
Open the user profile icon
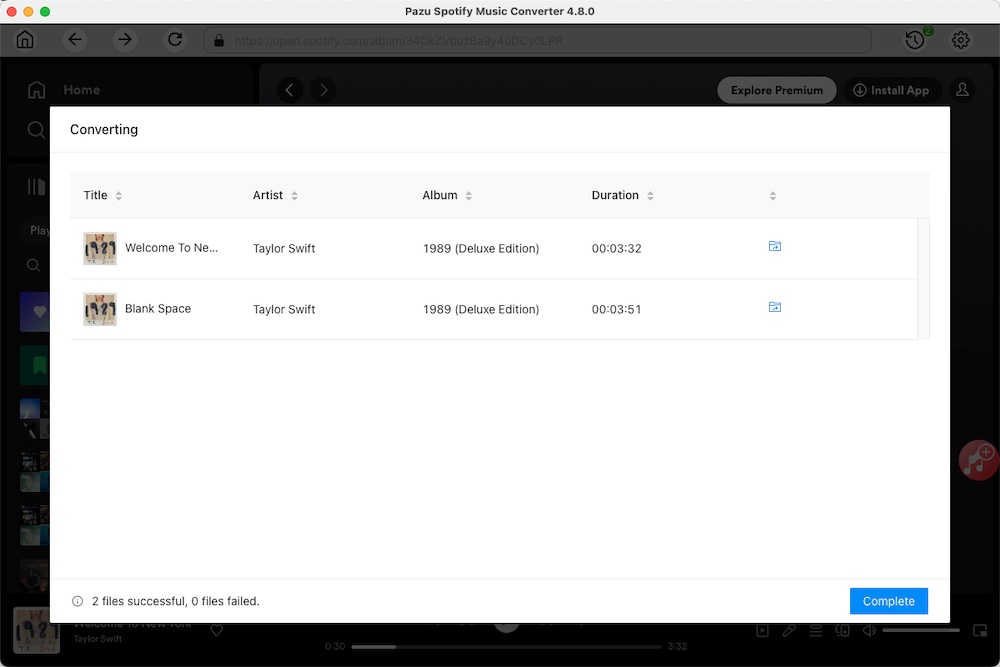click(962, 90)
